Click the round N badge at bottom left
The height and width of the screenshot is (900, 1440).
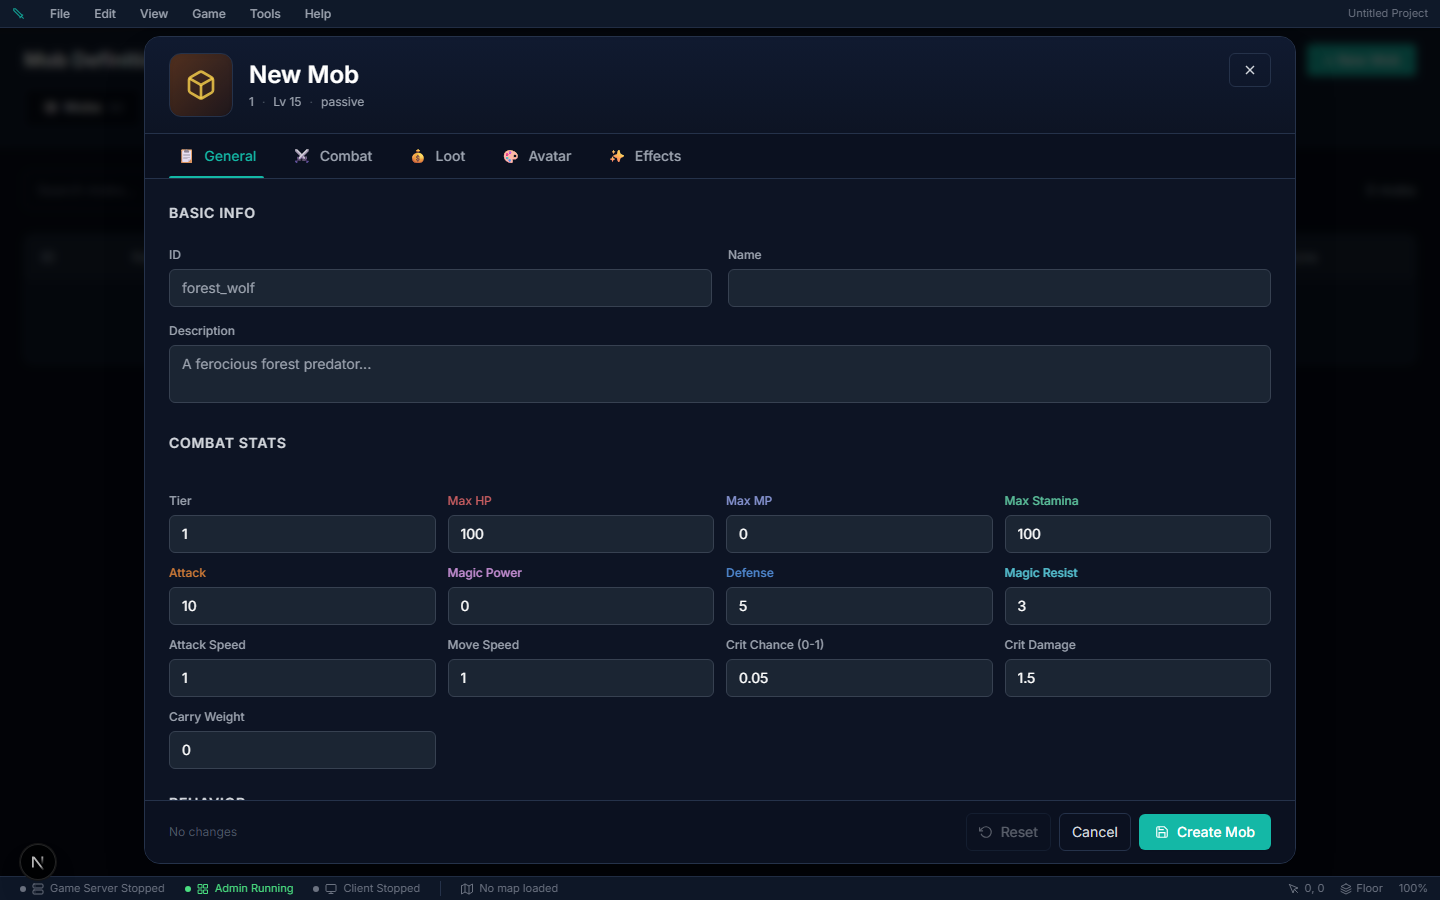point(38,862)
